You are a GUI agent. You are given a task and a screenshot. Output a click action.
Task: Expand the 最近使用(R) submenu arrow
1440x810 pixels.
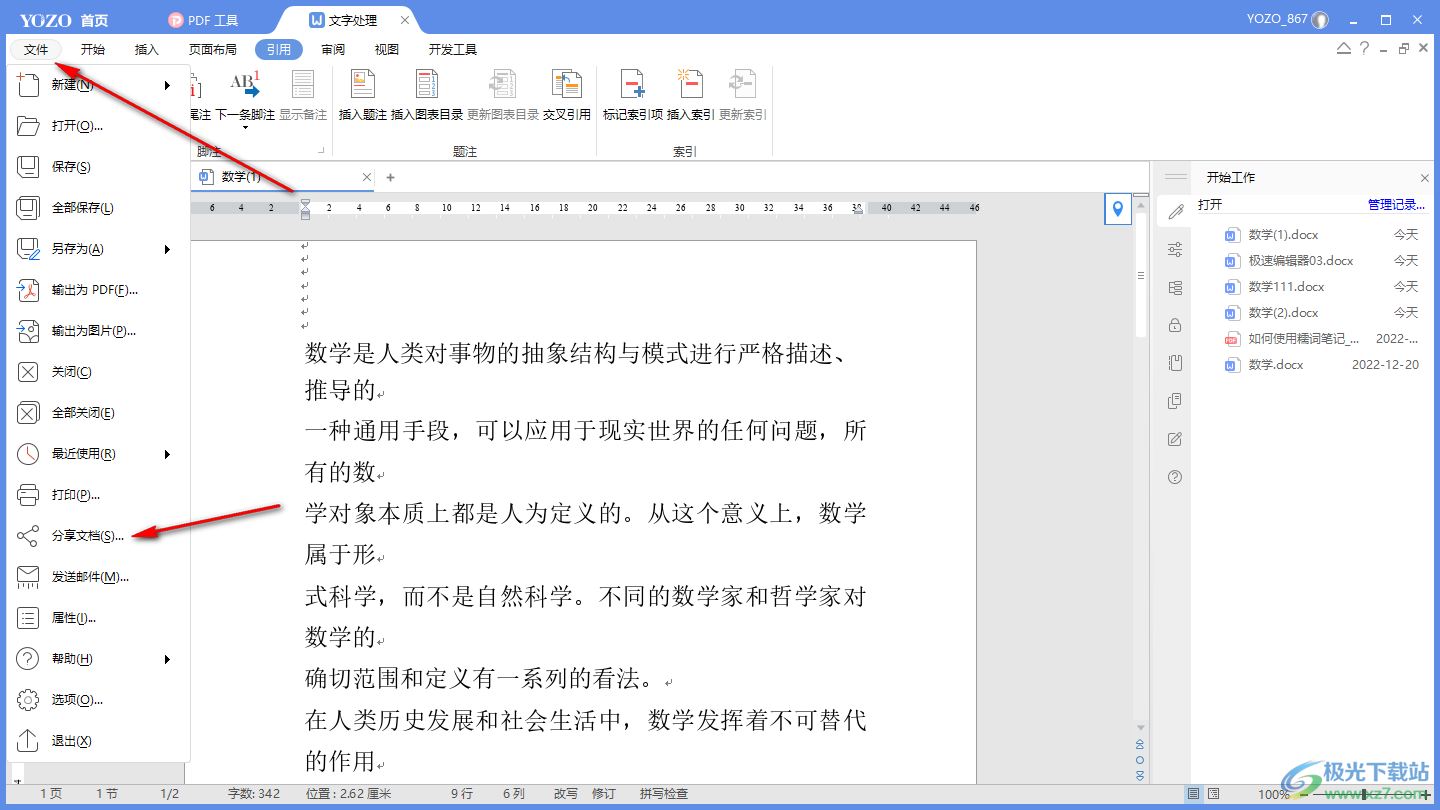coord(168,454)
